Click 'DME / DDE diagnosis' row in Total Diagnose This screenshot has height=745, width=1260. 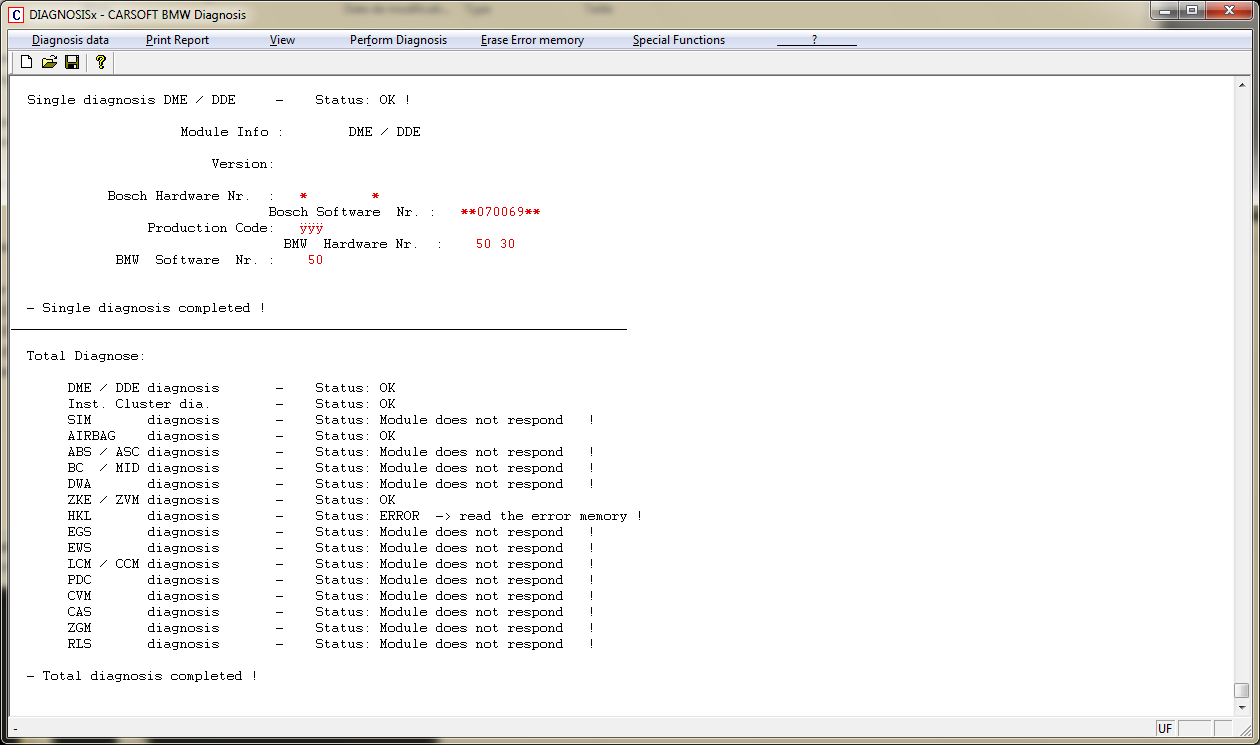click(x=231, y=388)
